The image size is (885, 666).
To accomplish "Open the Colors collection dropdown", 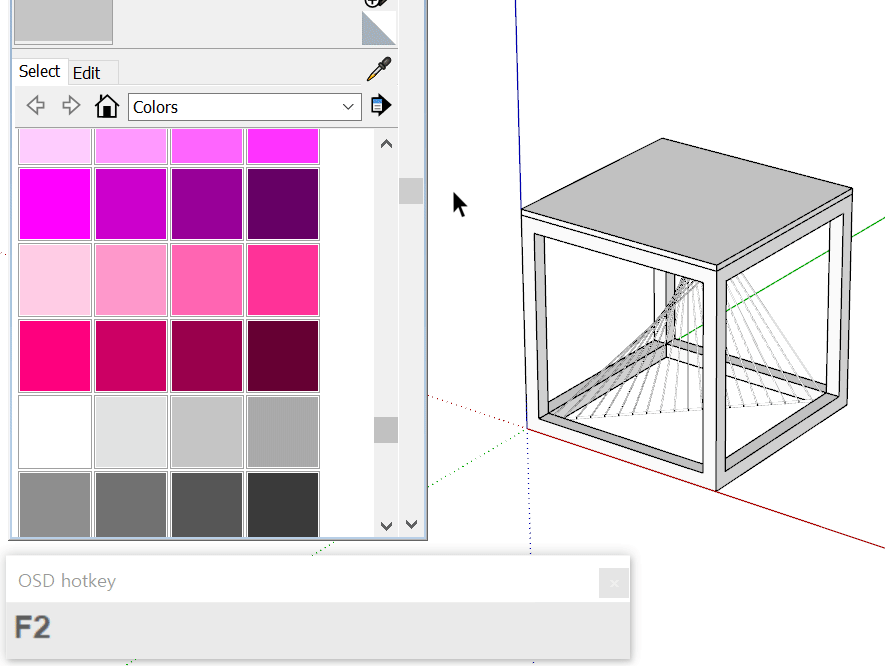I will coord(244,107).
